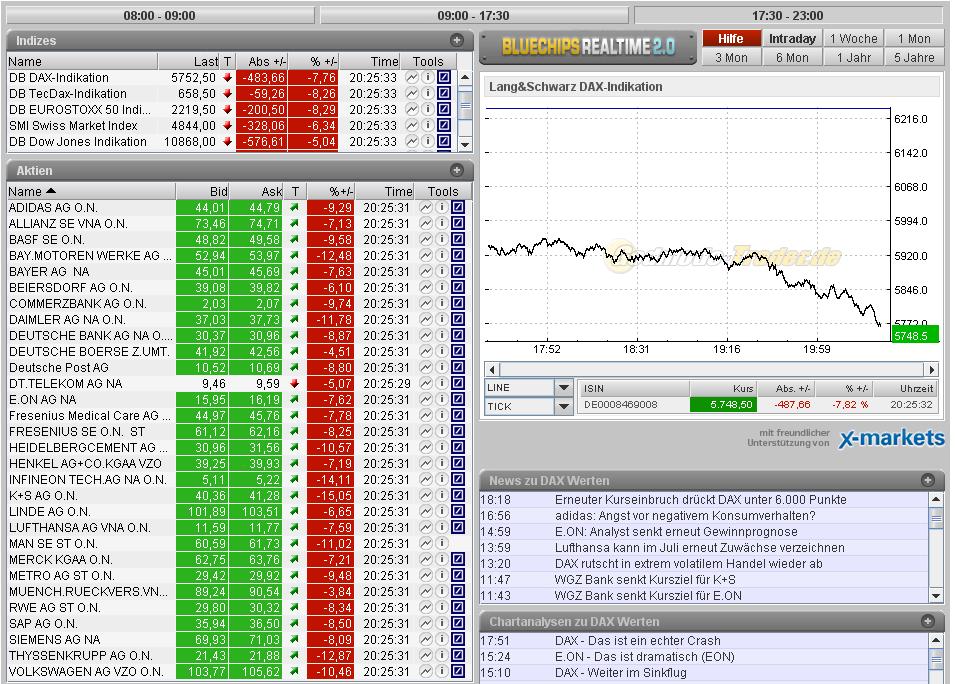Select the 17:30 - 23:00 session tab
Image resolution: width=955 pixels, height=684 pixels.
tap(790, 15)
